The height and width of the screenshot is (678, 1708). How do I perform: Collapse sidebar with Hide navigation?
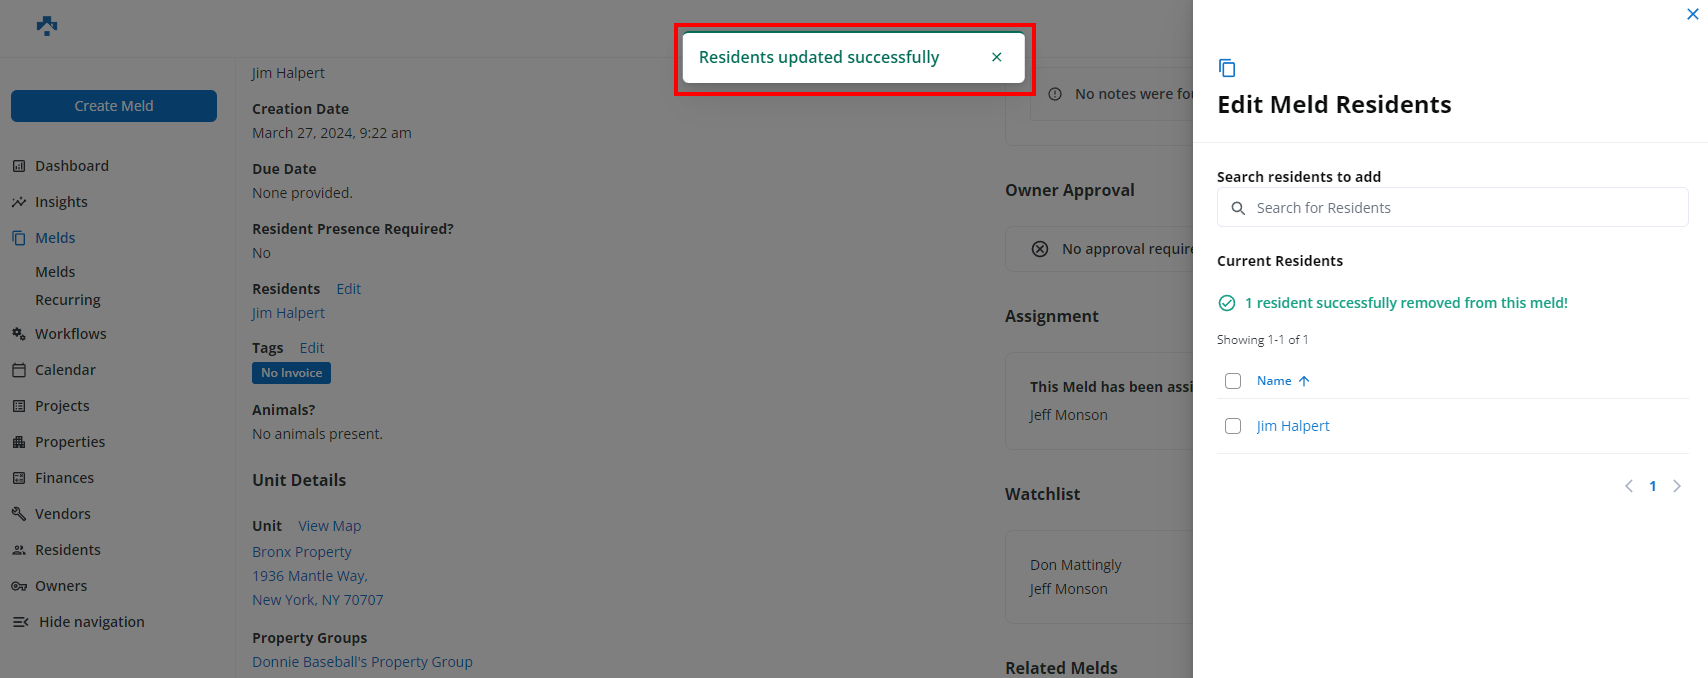click(x=90, y=622)
